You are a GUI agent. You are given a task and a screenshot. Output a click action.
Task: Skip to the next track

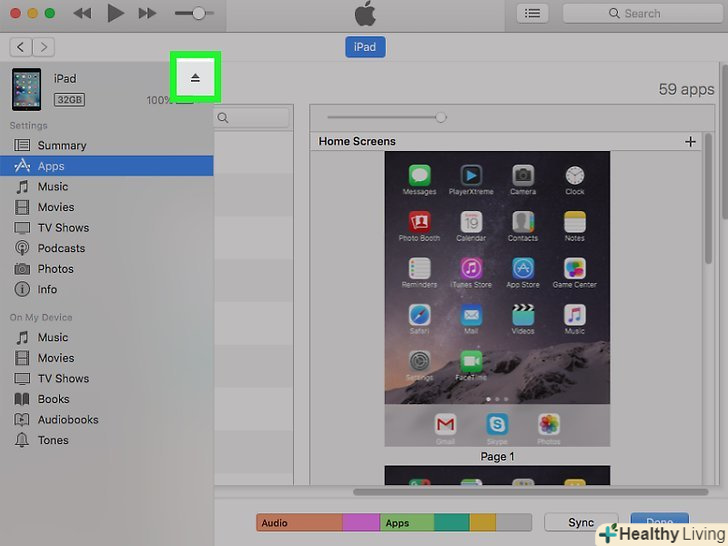(x=147, y=13)
